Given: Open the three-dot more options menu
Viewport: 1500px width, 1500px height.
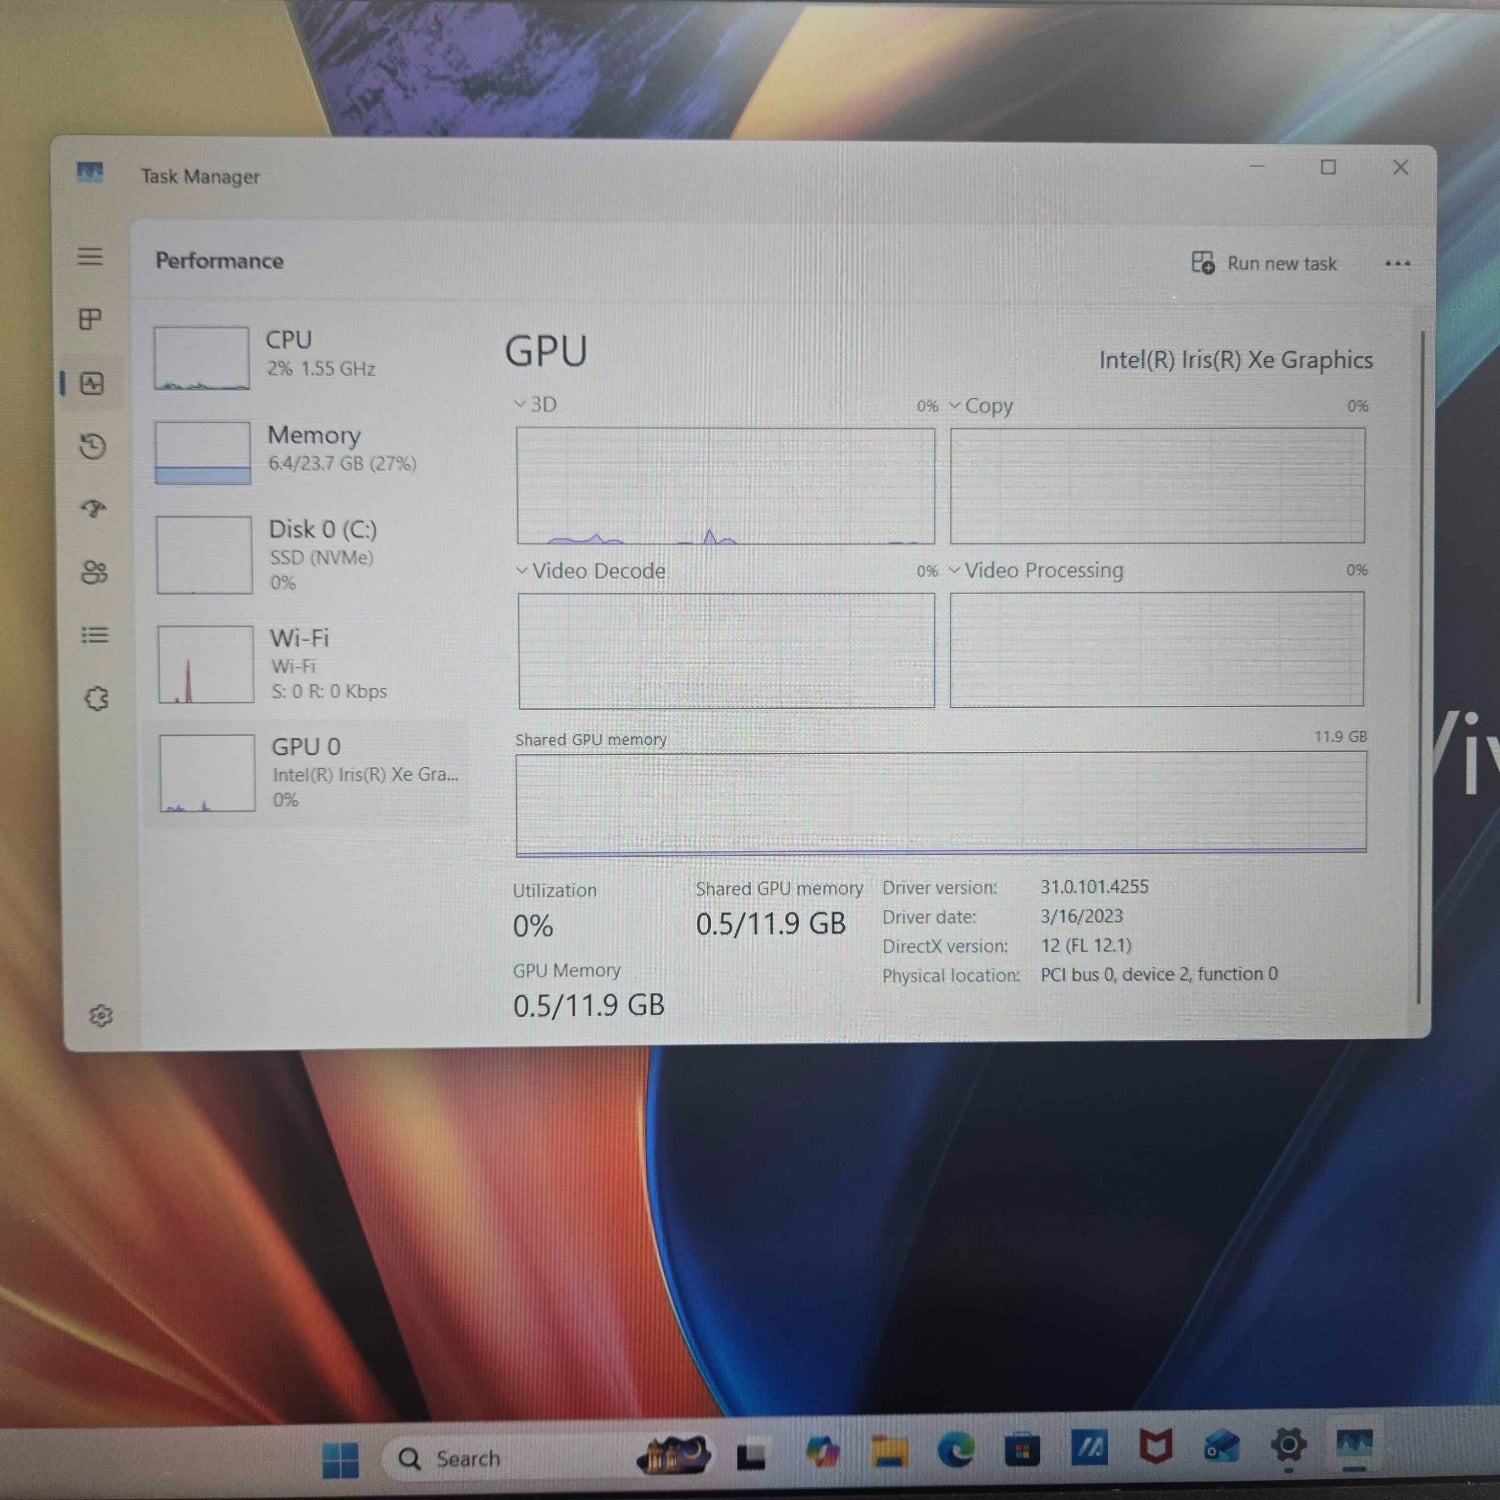Looking at the screenshot, I should [x=1397, y=264].
